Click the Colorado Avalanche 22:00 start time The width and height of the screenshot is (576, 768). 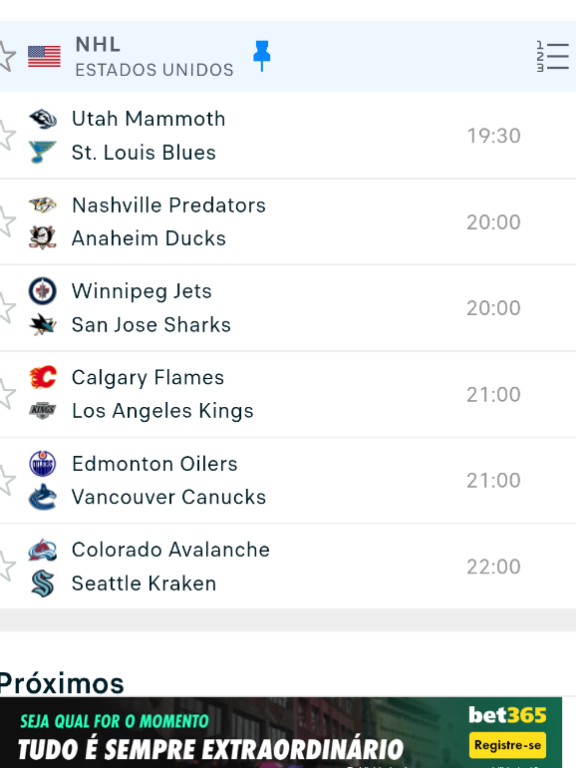click(x=493, y=567)
